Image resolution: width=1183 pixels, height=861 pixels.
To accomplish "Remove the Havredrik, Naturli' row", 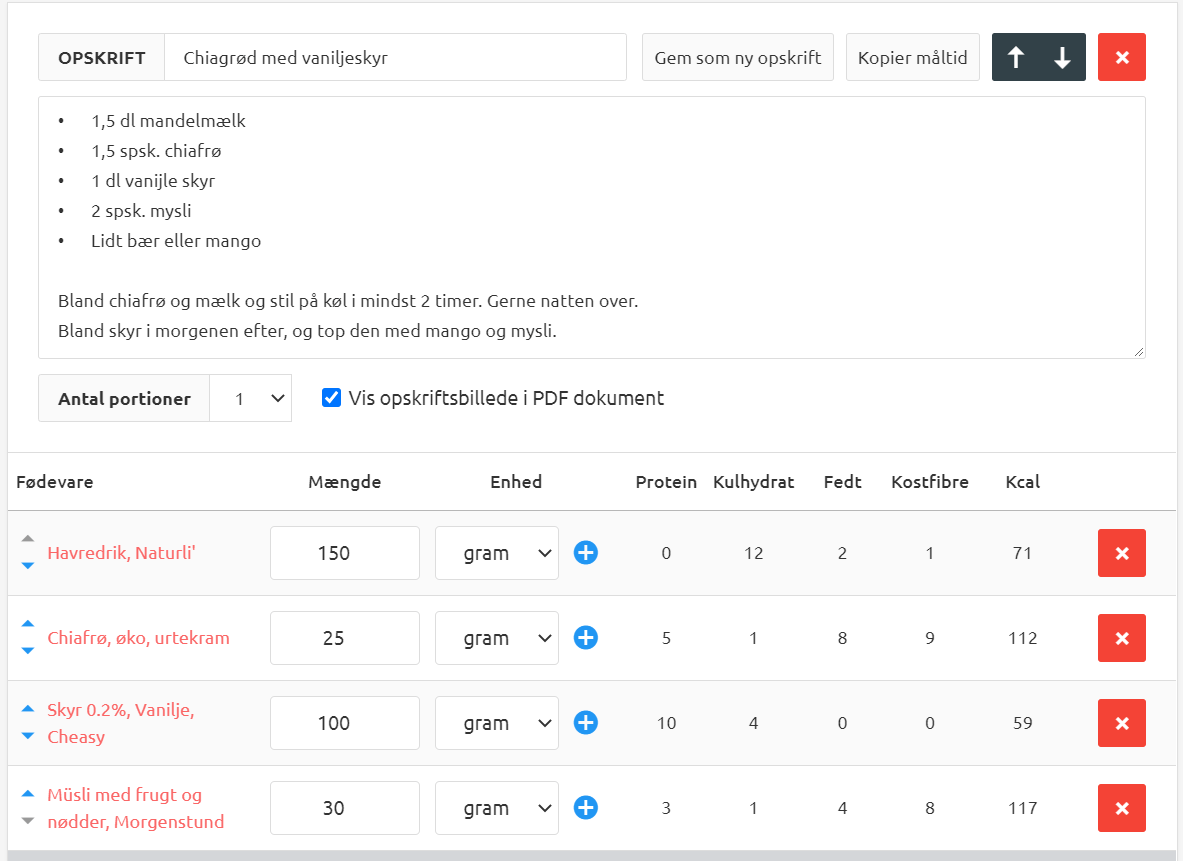I will [1121, 553].
